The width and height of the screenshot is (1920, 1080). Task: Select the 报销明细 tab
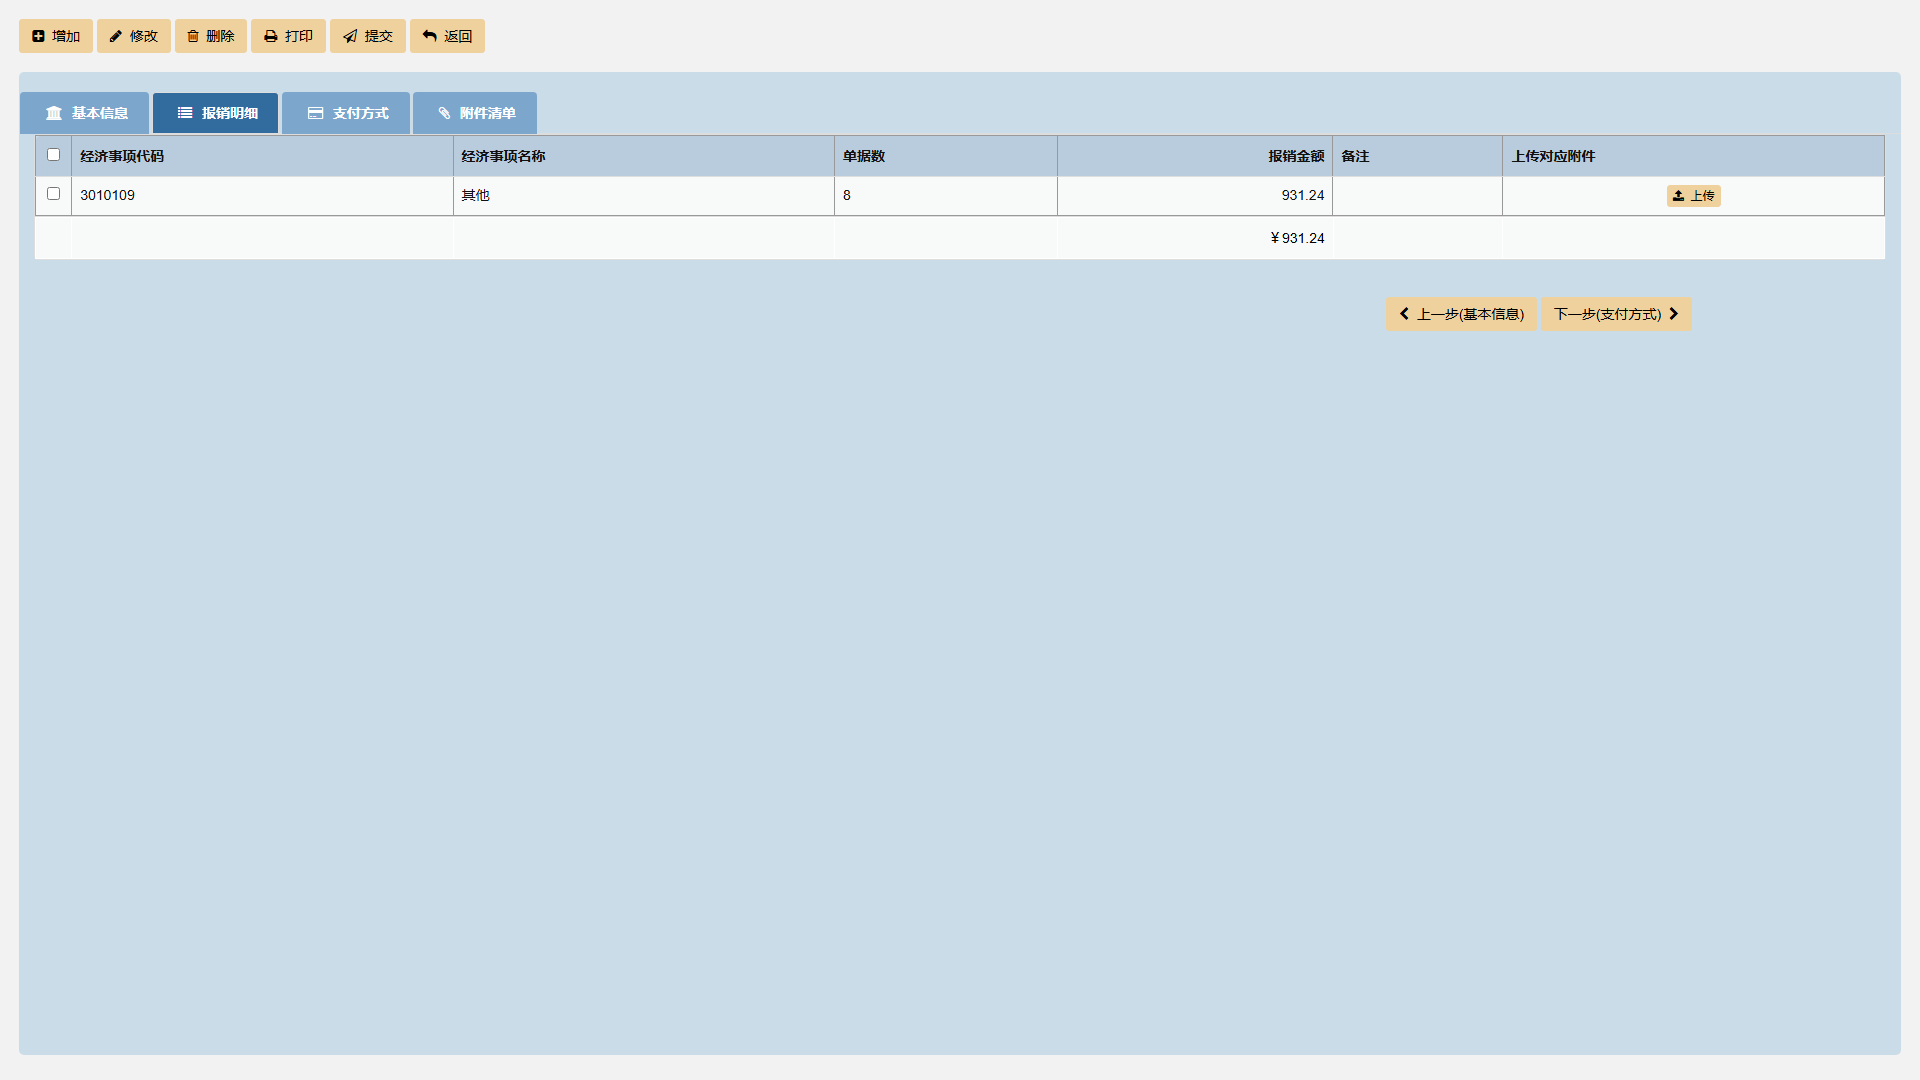click(x=216, y=113)
